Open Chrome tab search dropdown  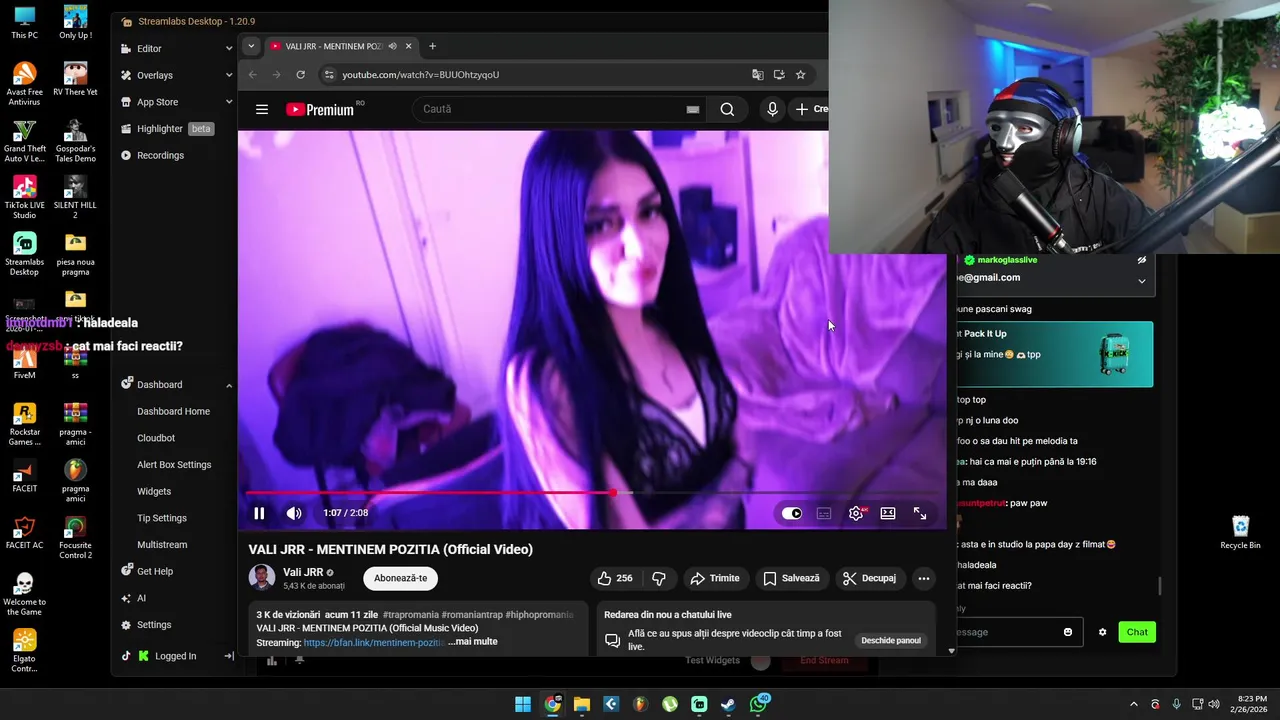(251, 46)
